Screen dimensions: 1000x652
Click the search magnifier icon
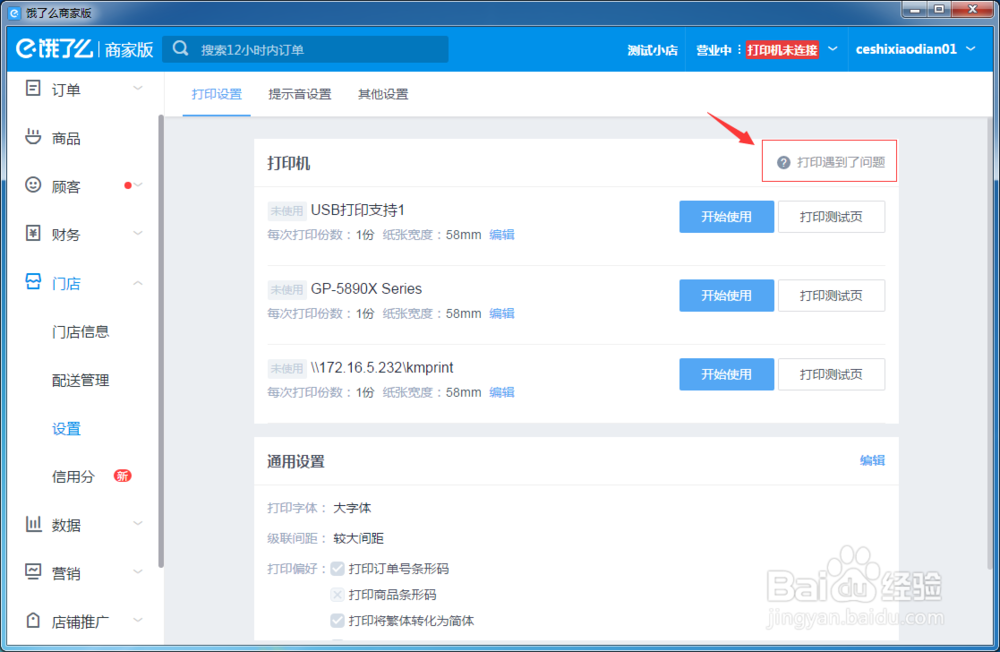coord(180,48)
